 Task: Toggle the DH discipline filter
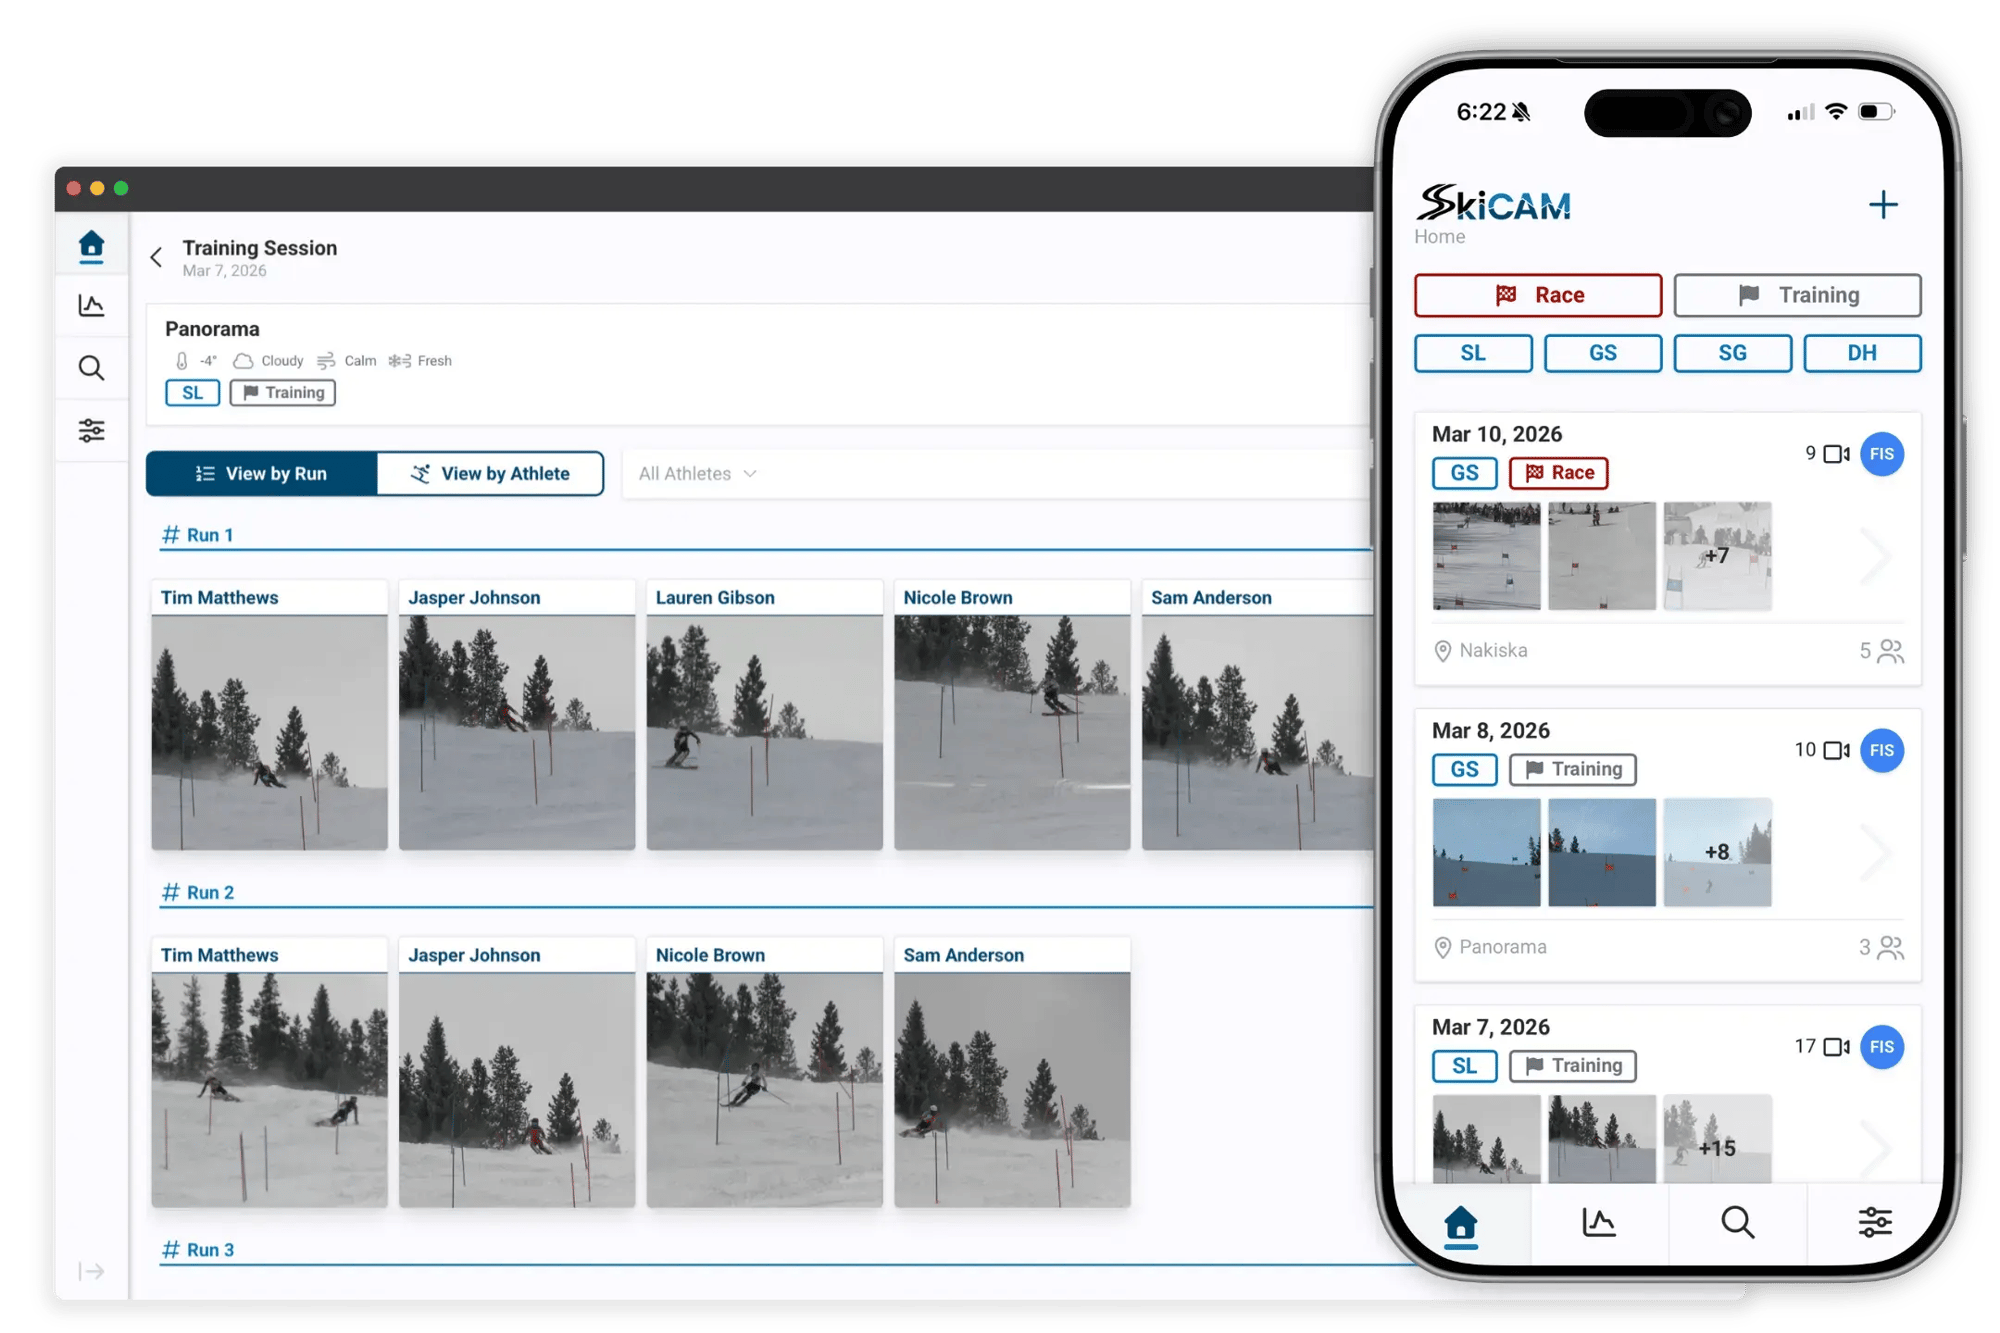(1861, 353)
